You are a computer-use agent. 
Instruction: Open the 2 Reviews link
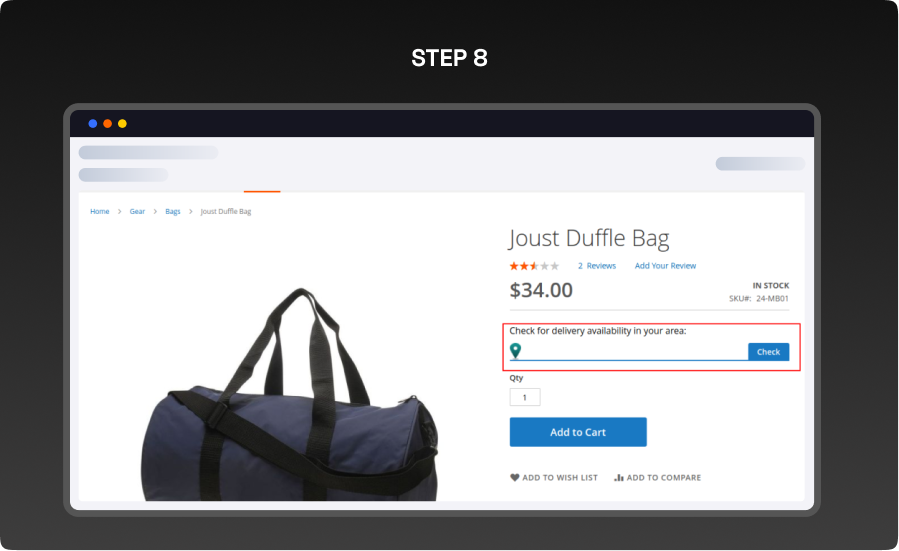point(597,266)
